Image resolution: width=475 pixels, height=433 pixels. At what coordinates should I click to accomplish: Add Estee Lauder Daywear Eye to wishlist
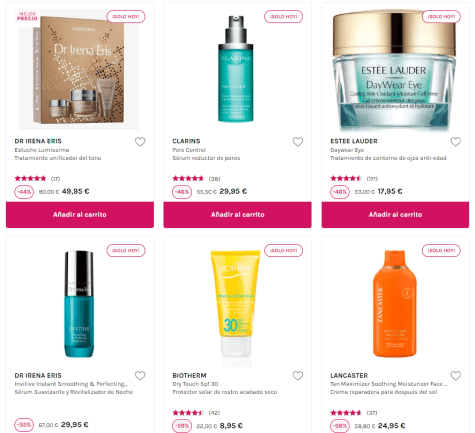[x=456, y=142]
